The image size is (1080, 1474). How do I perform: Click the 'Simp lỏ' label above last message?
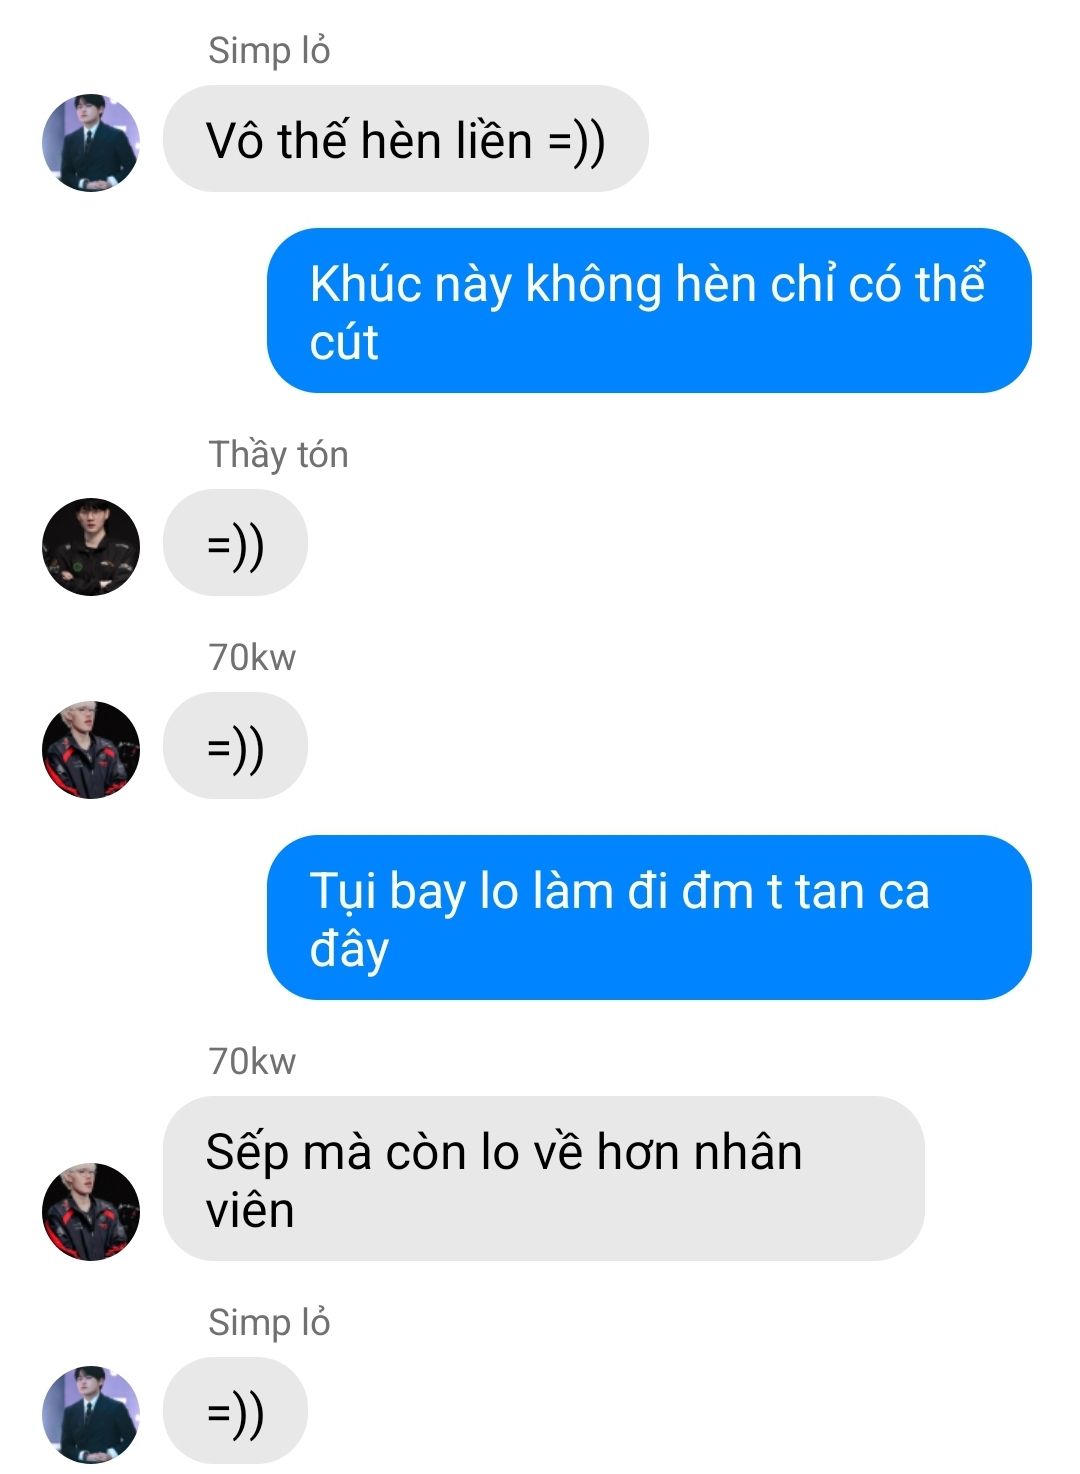269,1322
